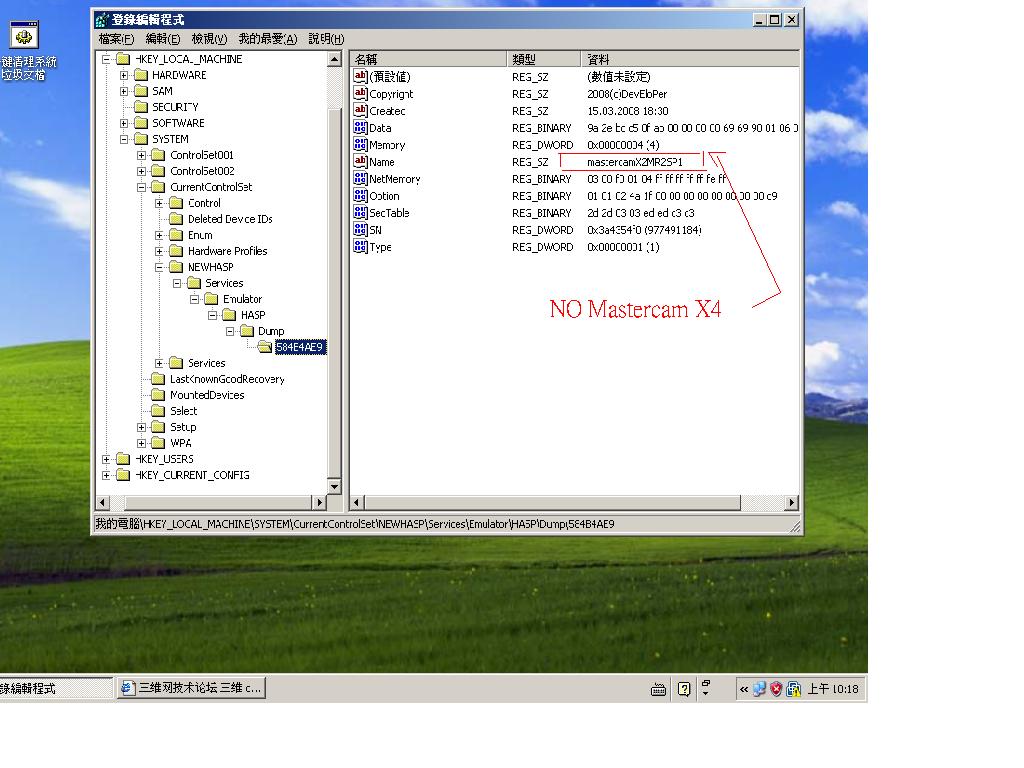Click the string icon beside the Copyright value
Viewport: 1024px width, 768px height.
tap(358, 93)
